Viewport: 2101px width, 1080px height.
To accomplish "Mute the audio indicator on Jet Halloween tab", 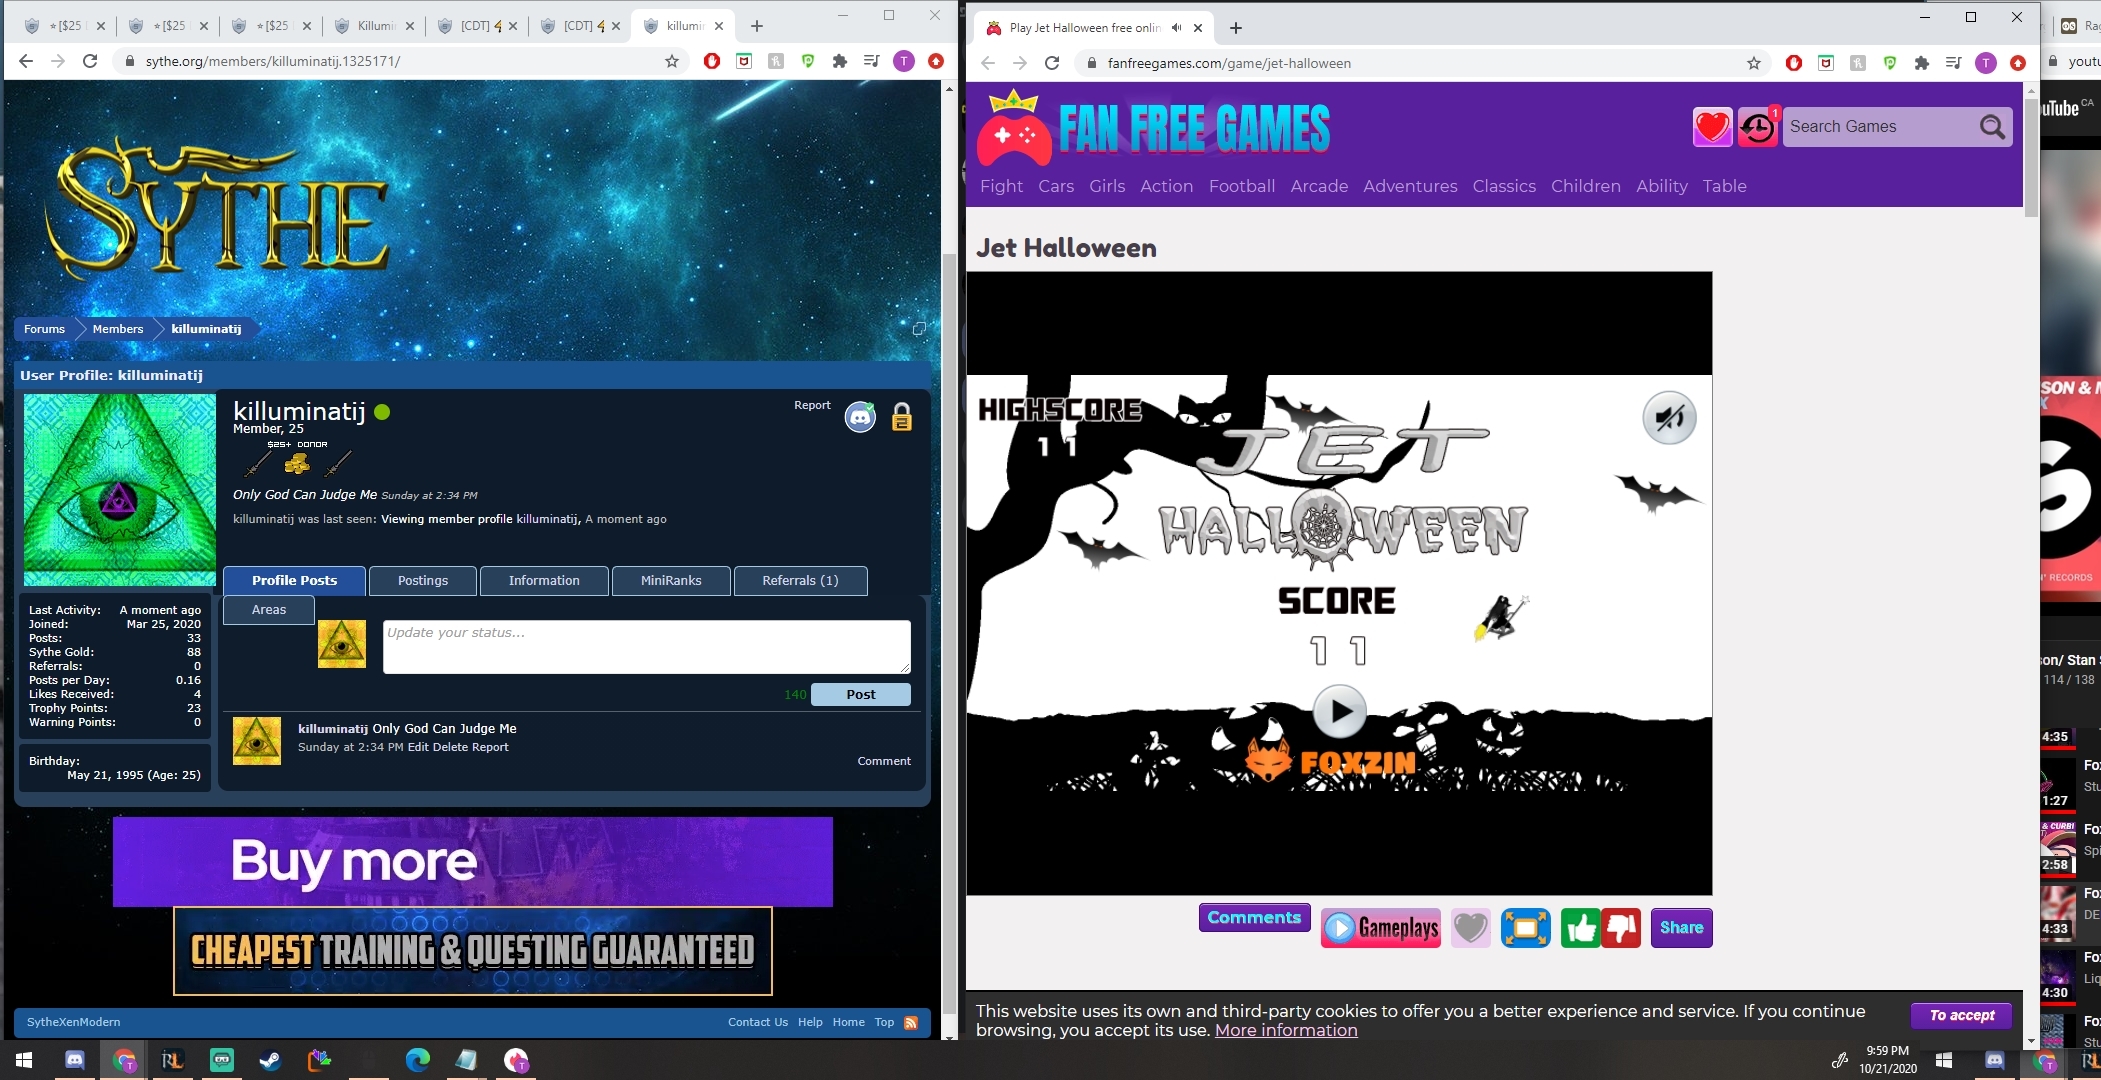I will coord(1176,28).
